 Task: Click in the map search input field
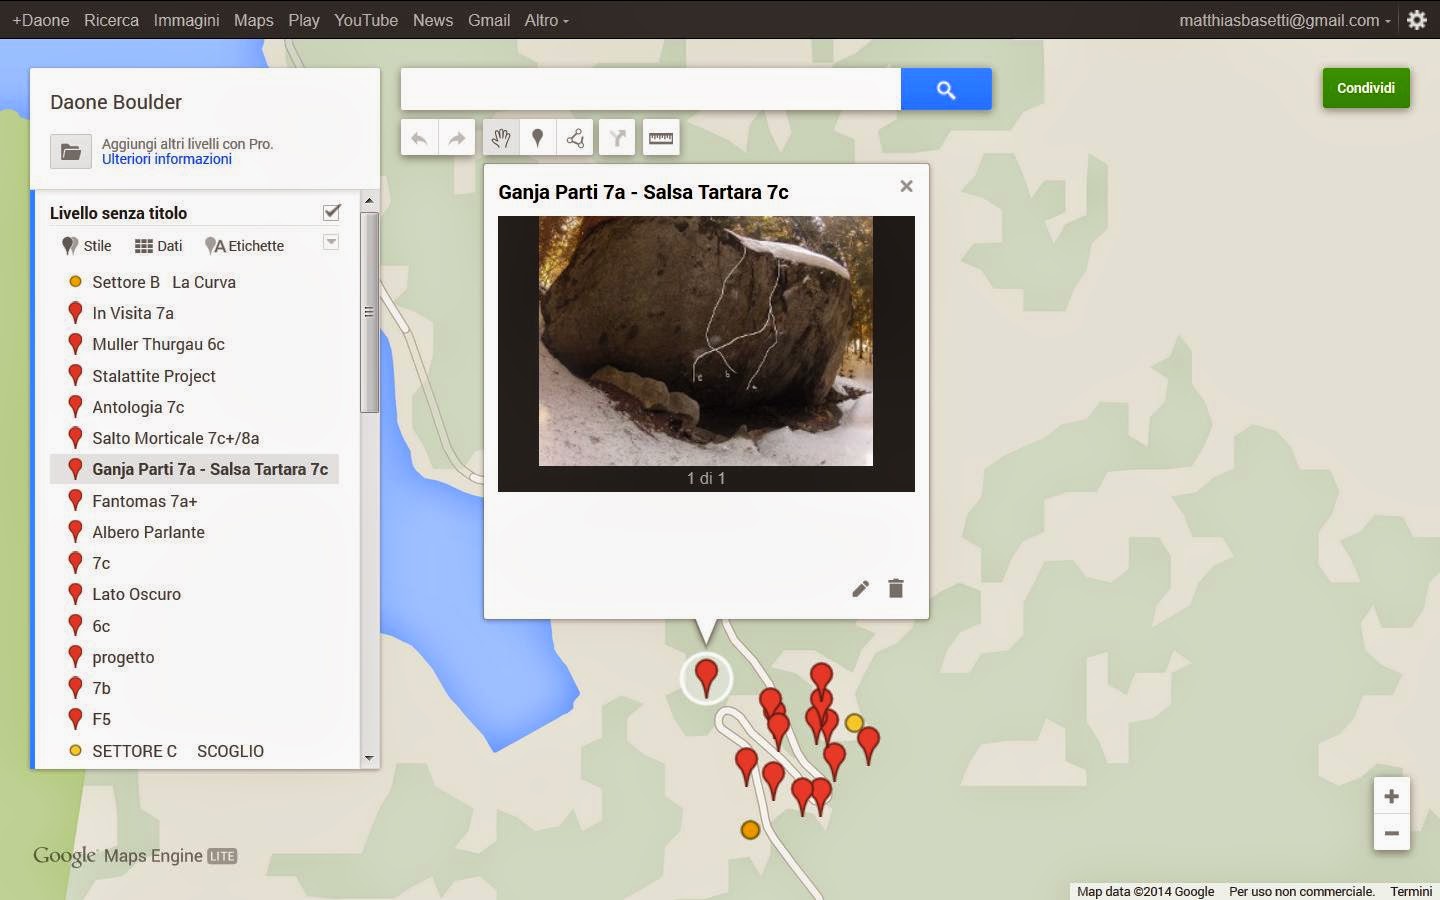[x=651, y=89]
